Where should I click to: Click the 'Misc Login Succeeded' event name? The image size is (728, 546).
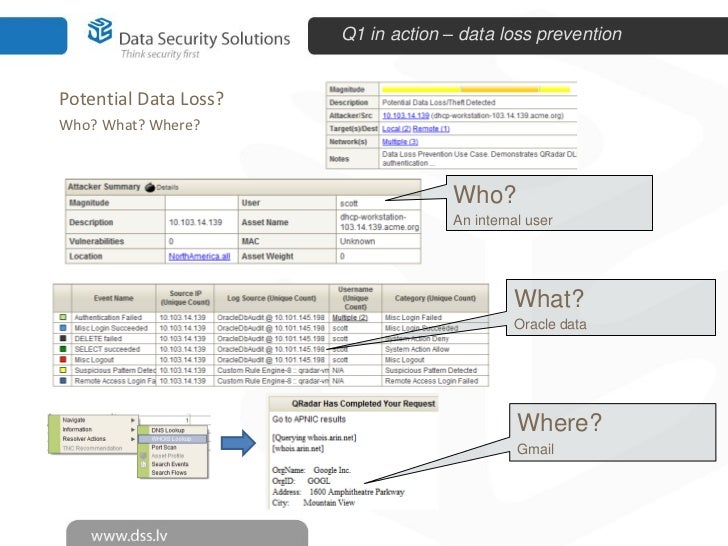tap(111, 328)
